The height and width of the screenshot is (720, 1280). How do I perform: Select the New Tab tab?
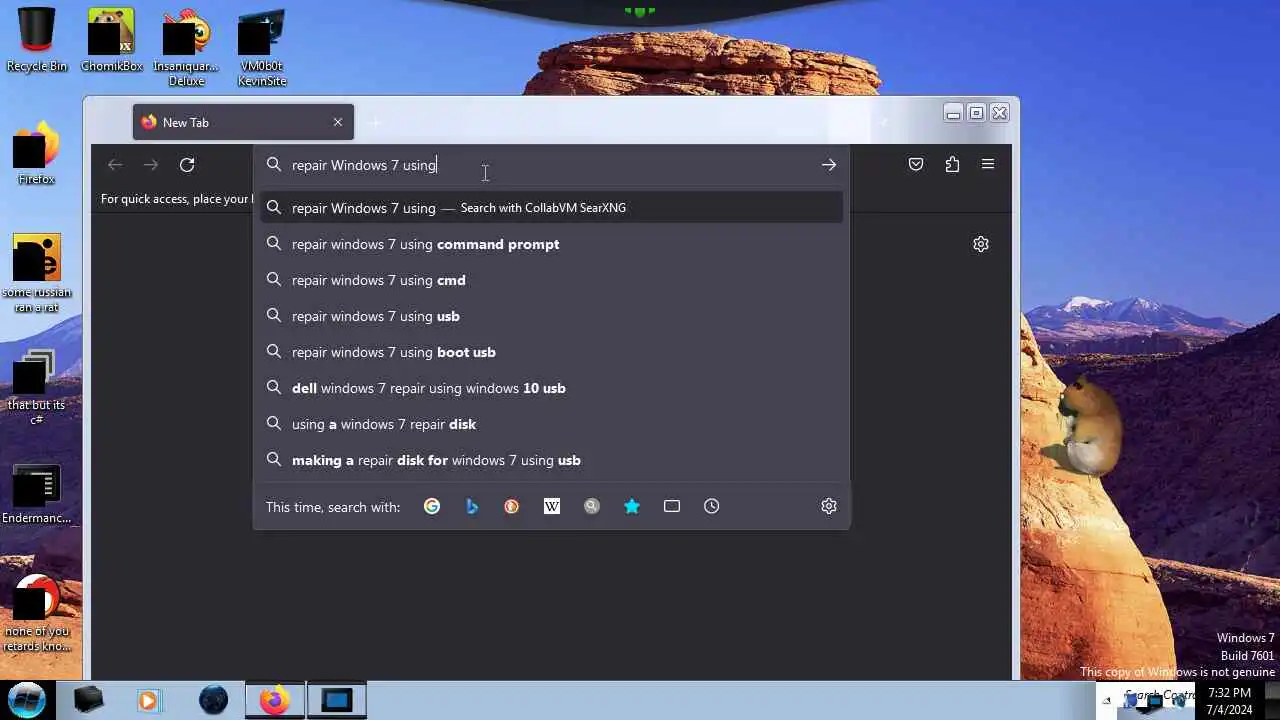[x=243, y=122]
